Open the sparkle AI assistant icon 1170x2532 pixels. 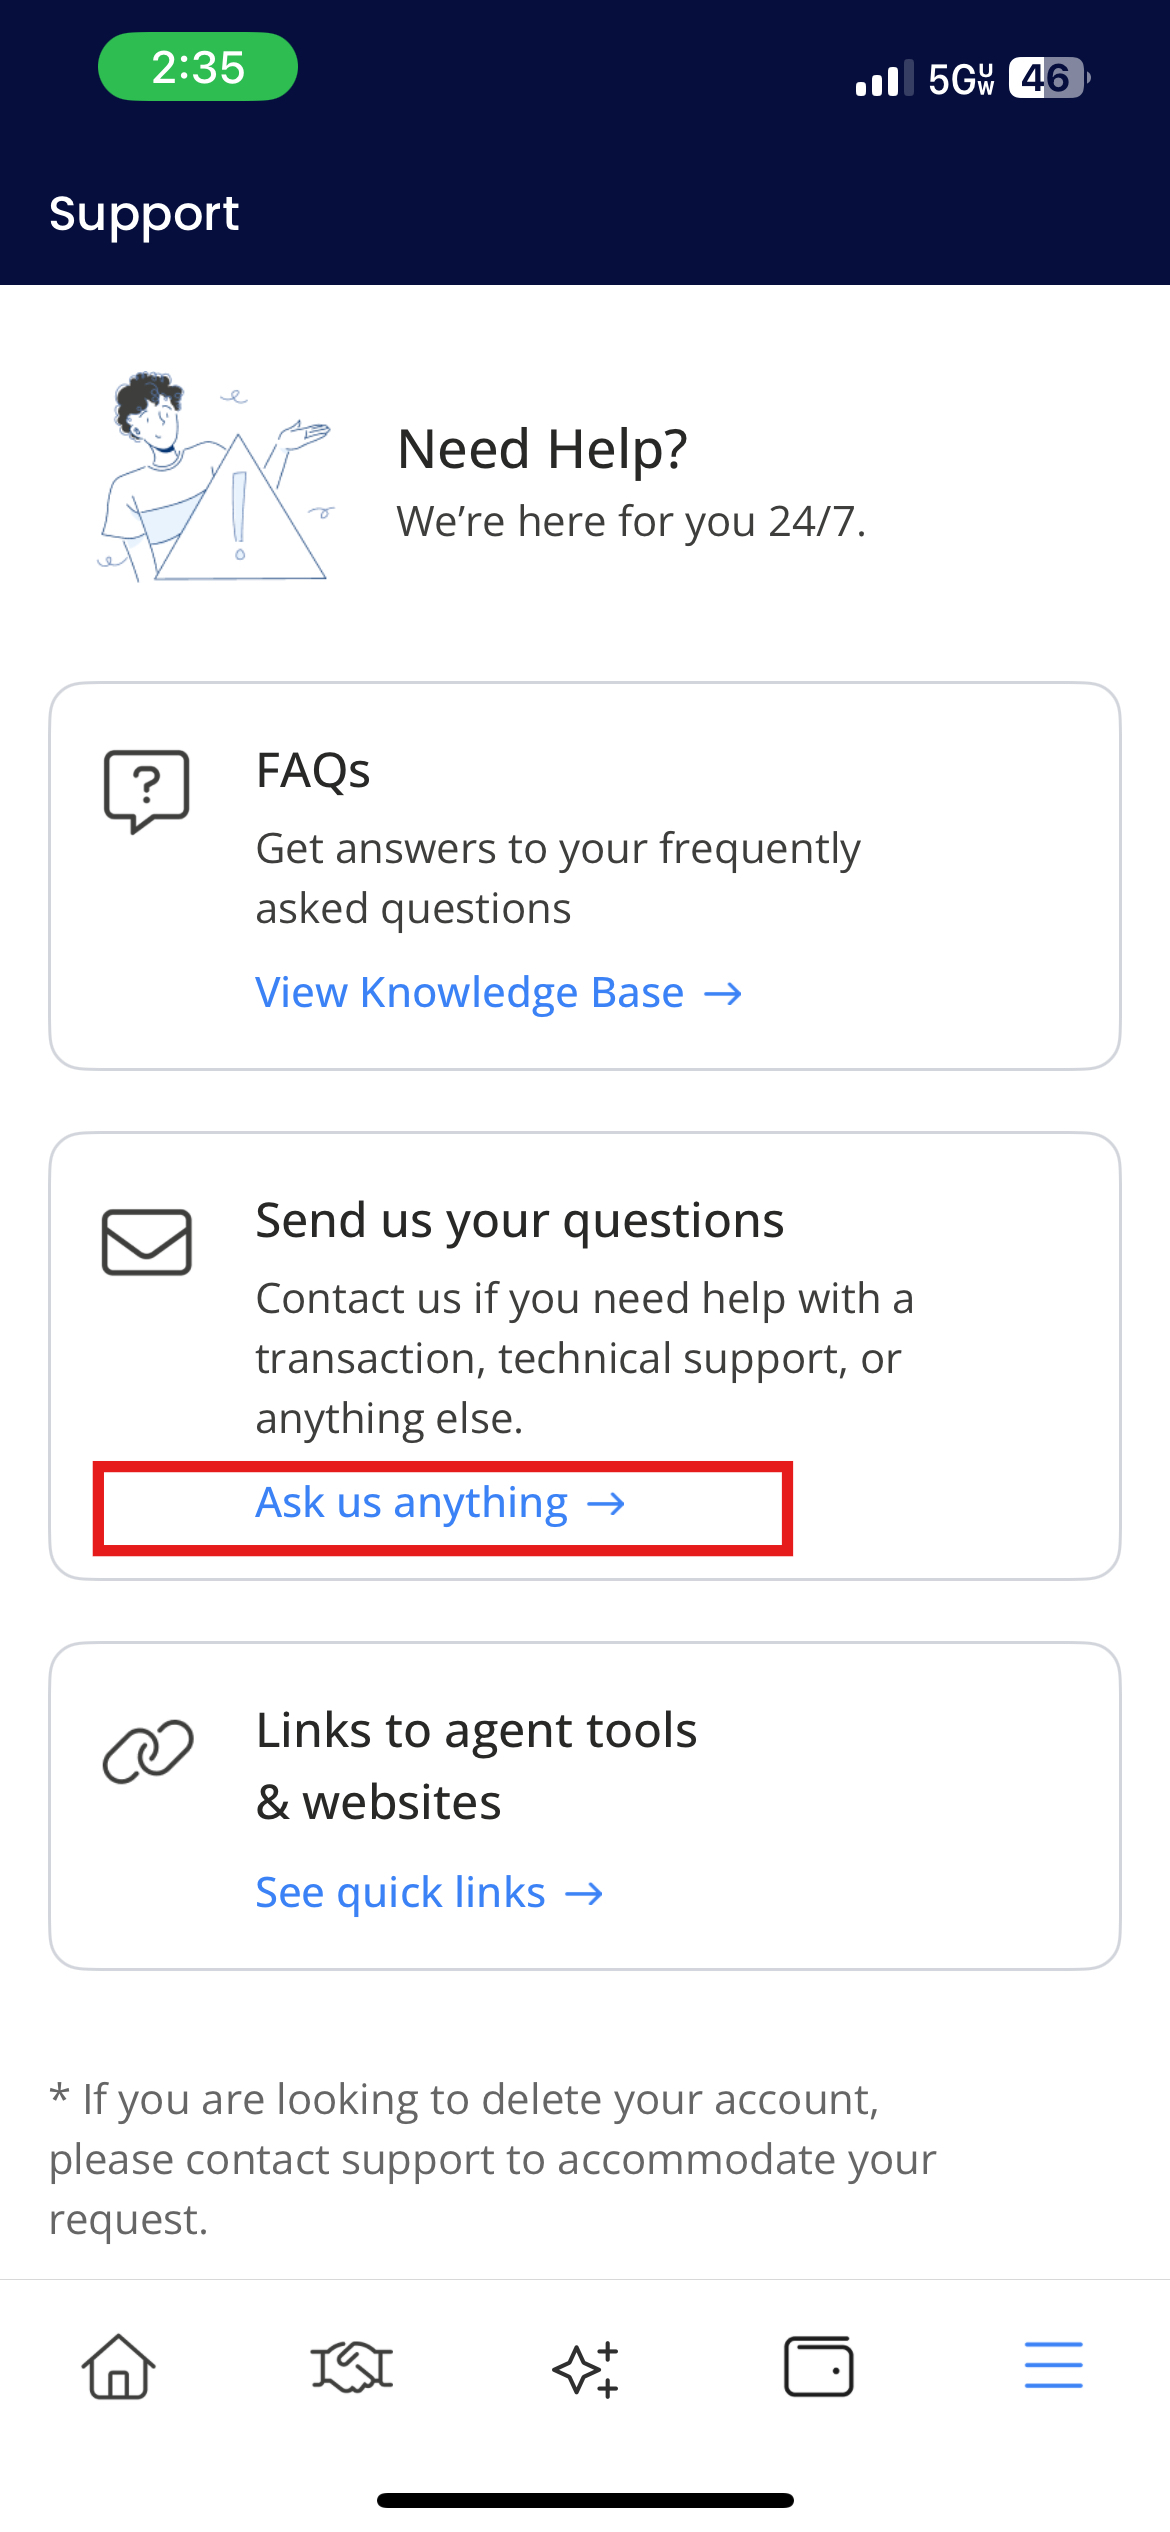coord(586,2368)
